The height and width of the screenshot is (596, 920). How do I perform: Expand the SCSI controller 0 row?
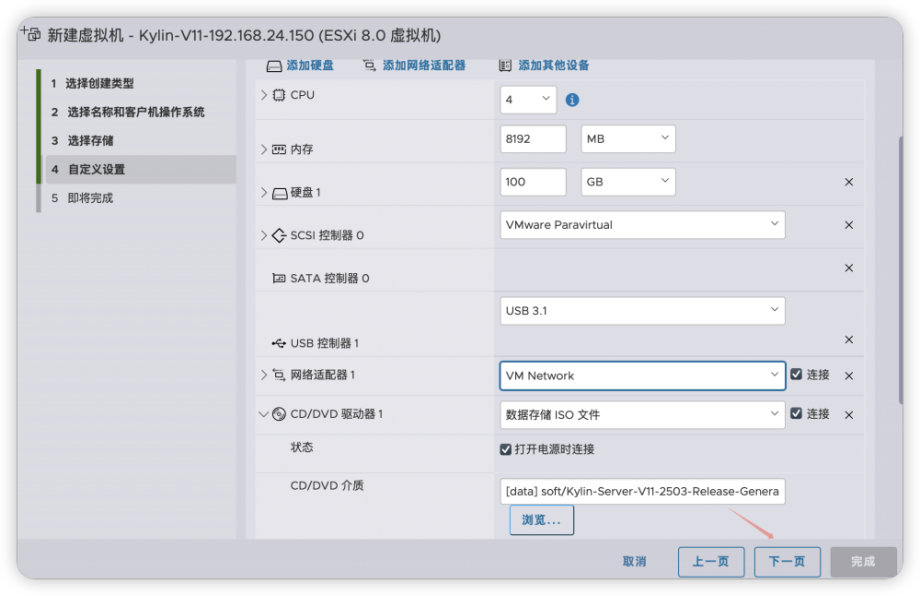coord(264,235)
